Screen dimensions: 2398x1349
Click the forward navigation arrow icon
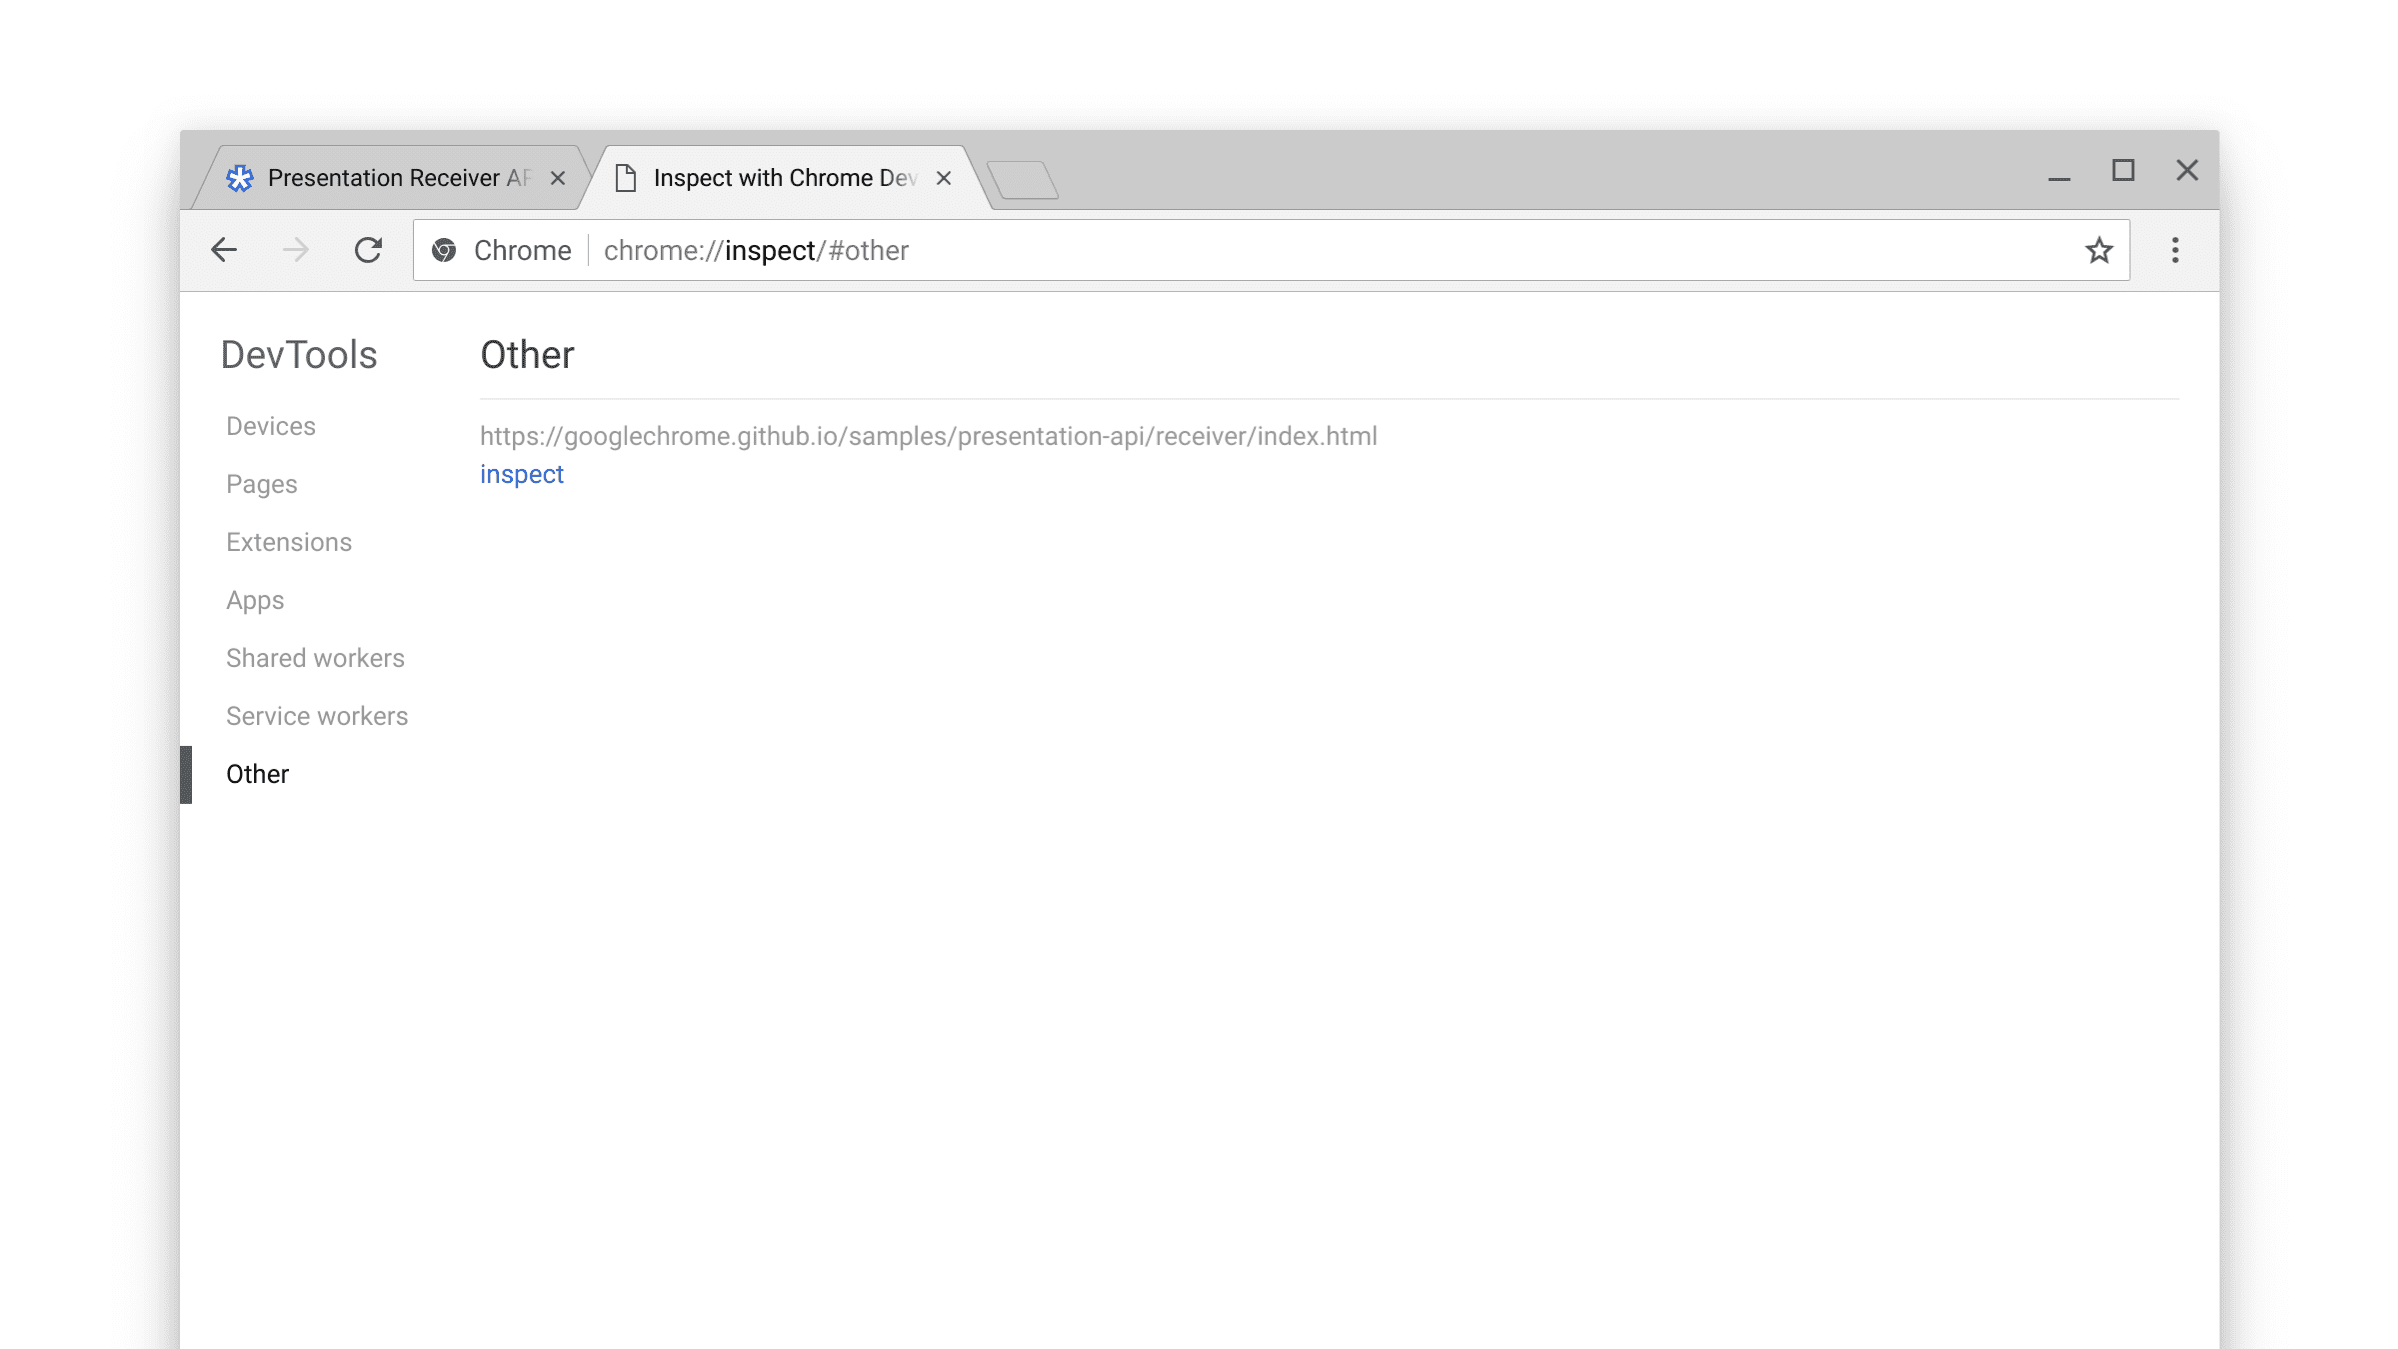[295, 249]
